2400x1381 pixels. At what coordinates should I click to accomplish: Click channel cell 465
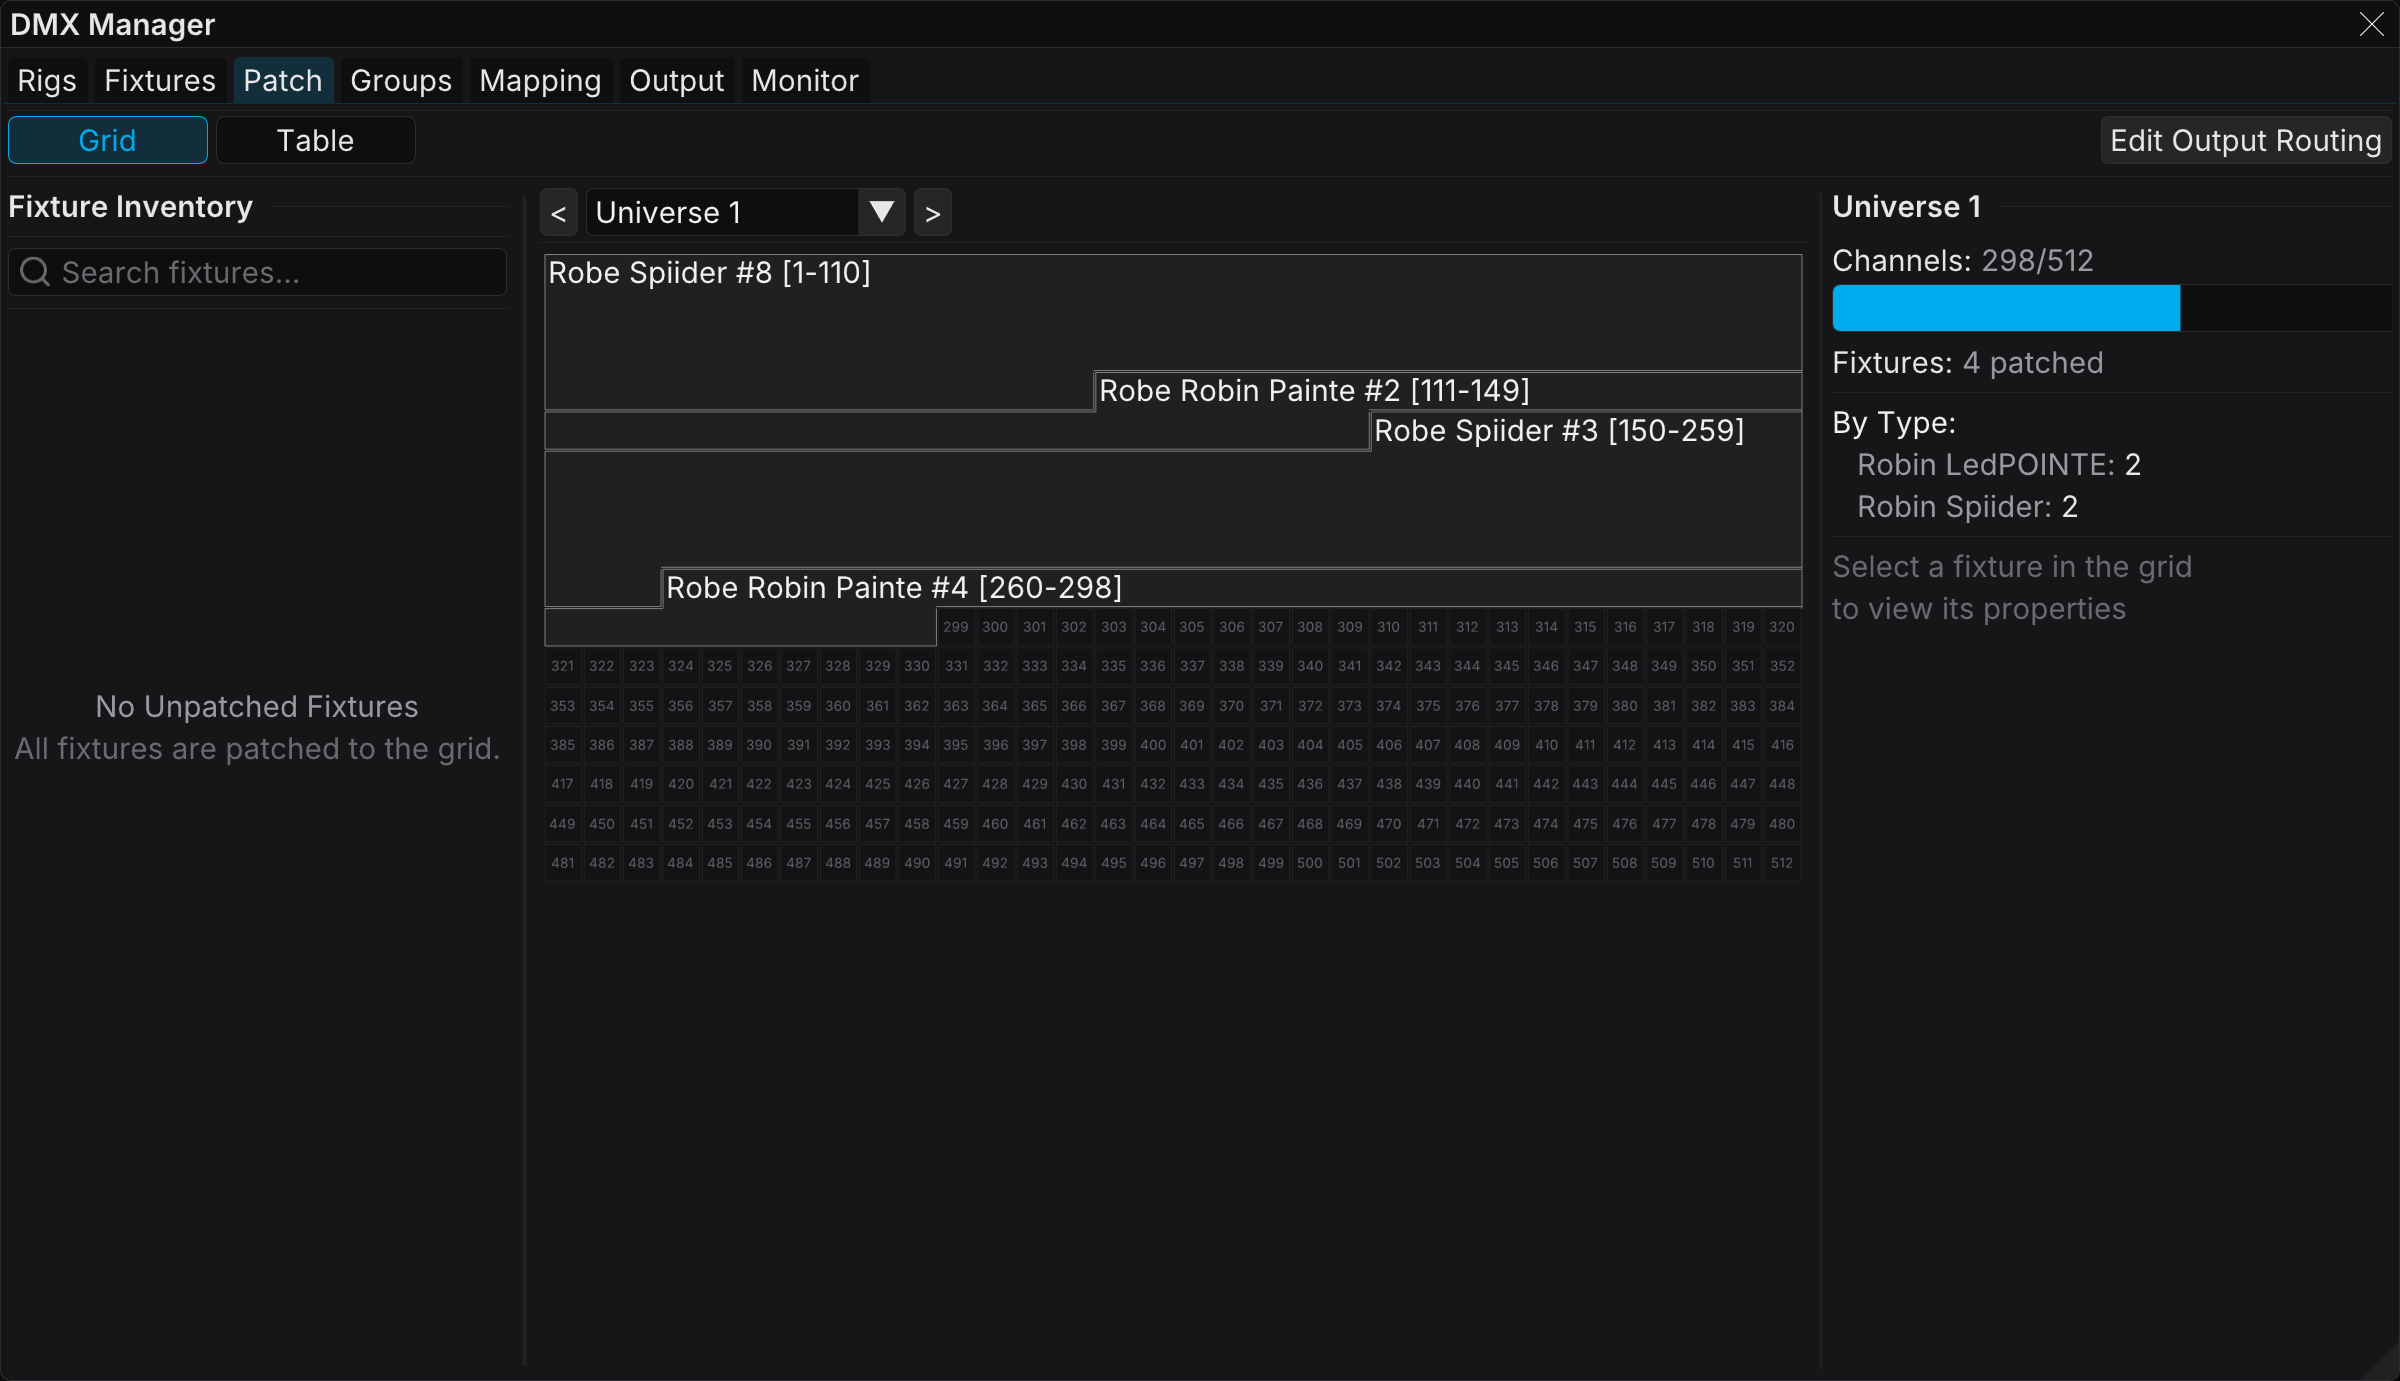click(1192, 824)
